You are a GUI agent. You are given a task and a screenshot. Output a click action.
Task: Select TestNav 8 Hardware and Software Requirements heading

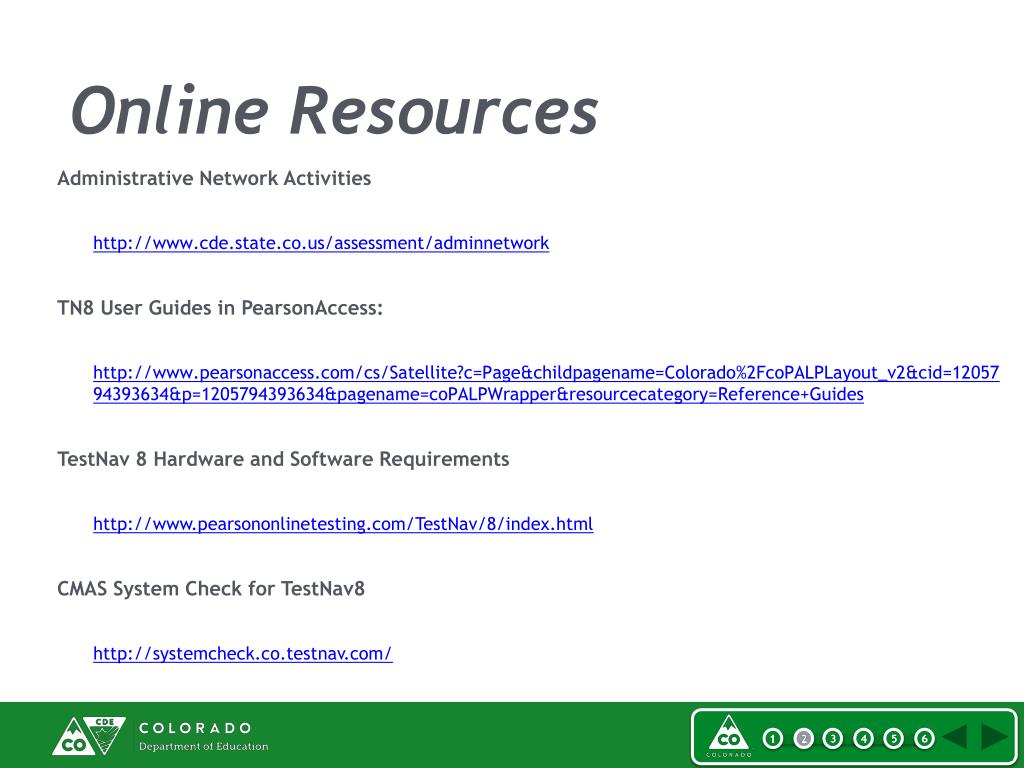pos(283,459)
